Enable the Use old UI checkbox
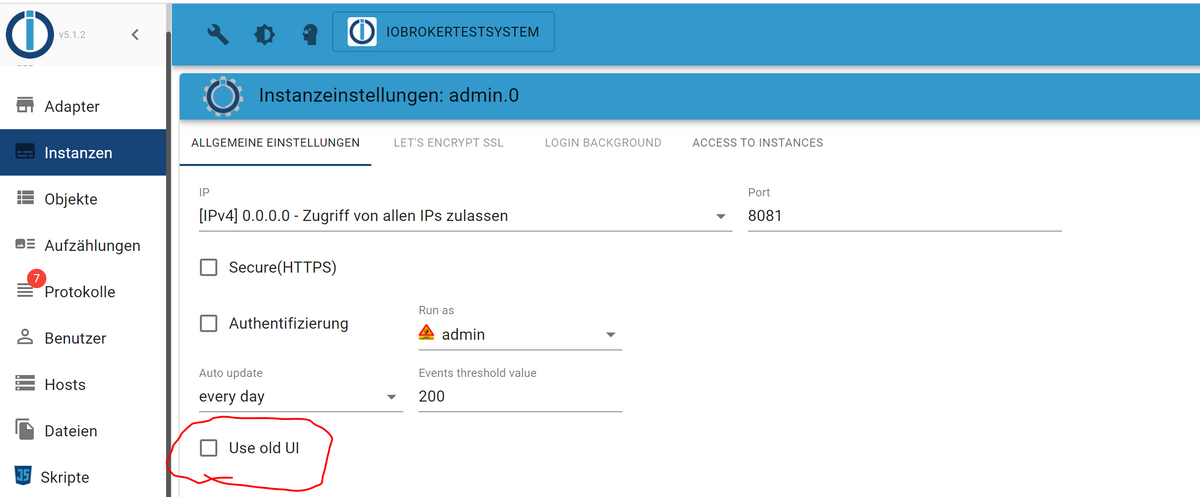This screenshot has height=497, width=1200. click(209, 448)
